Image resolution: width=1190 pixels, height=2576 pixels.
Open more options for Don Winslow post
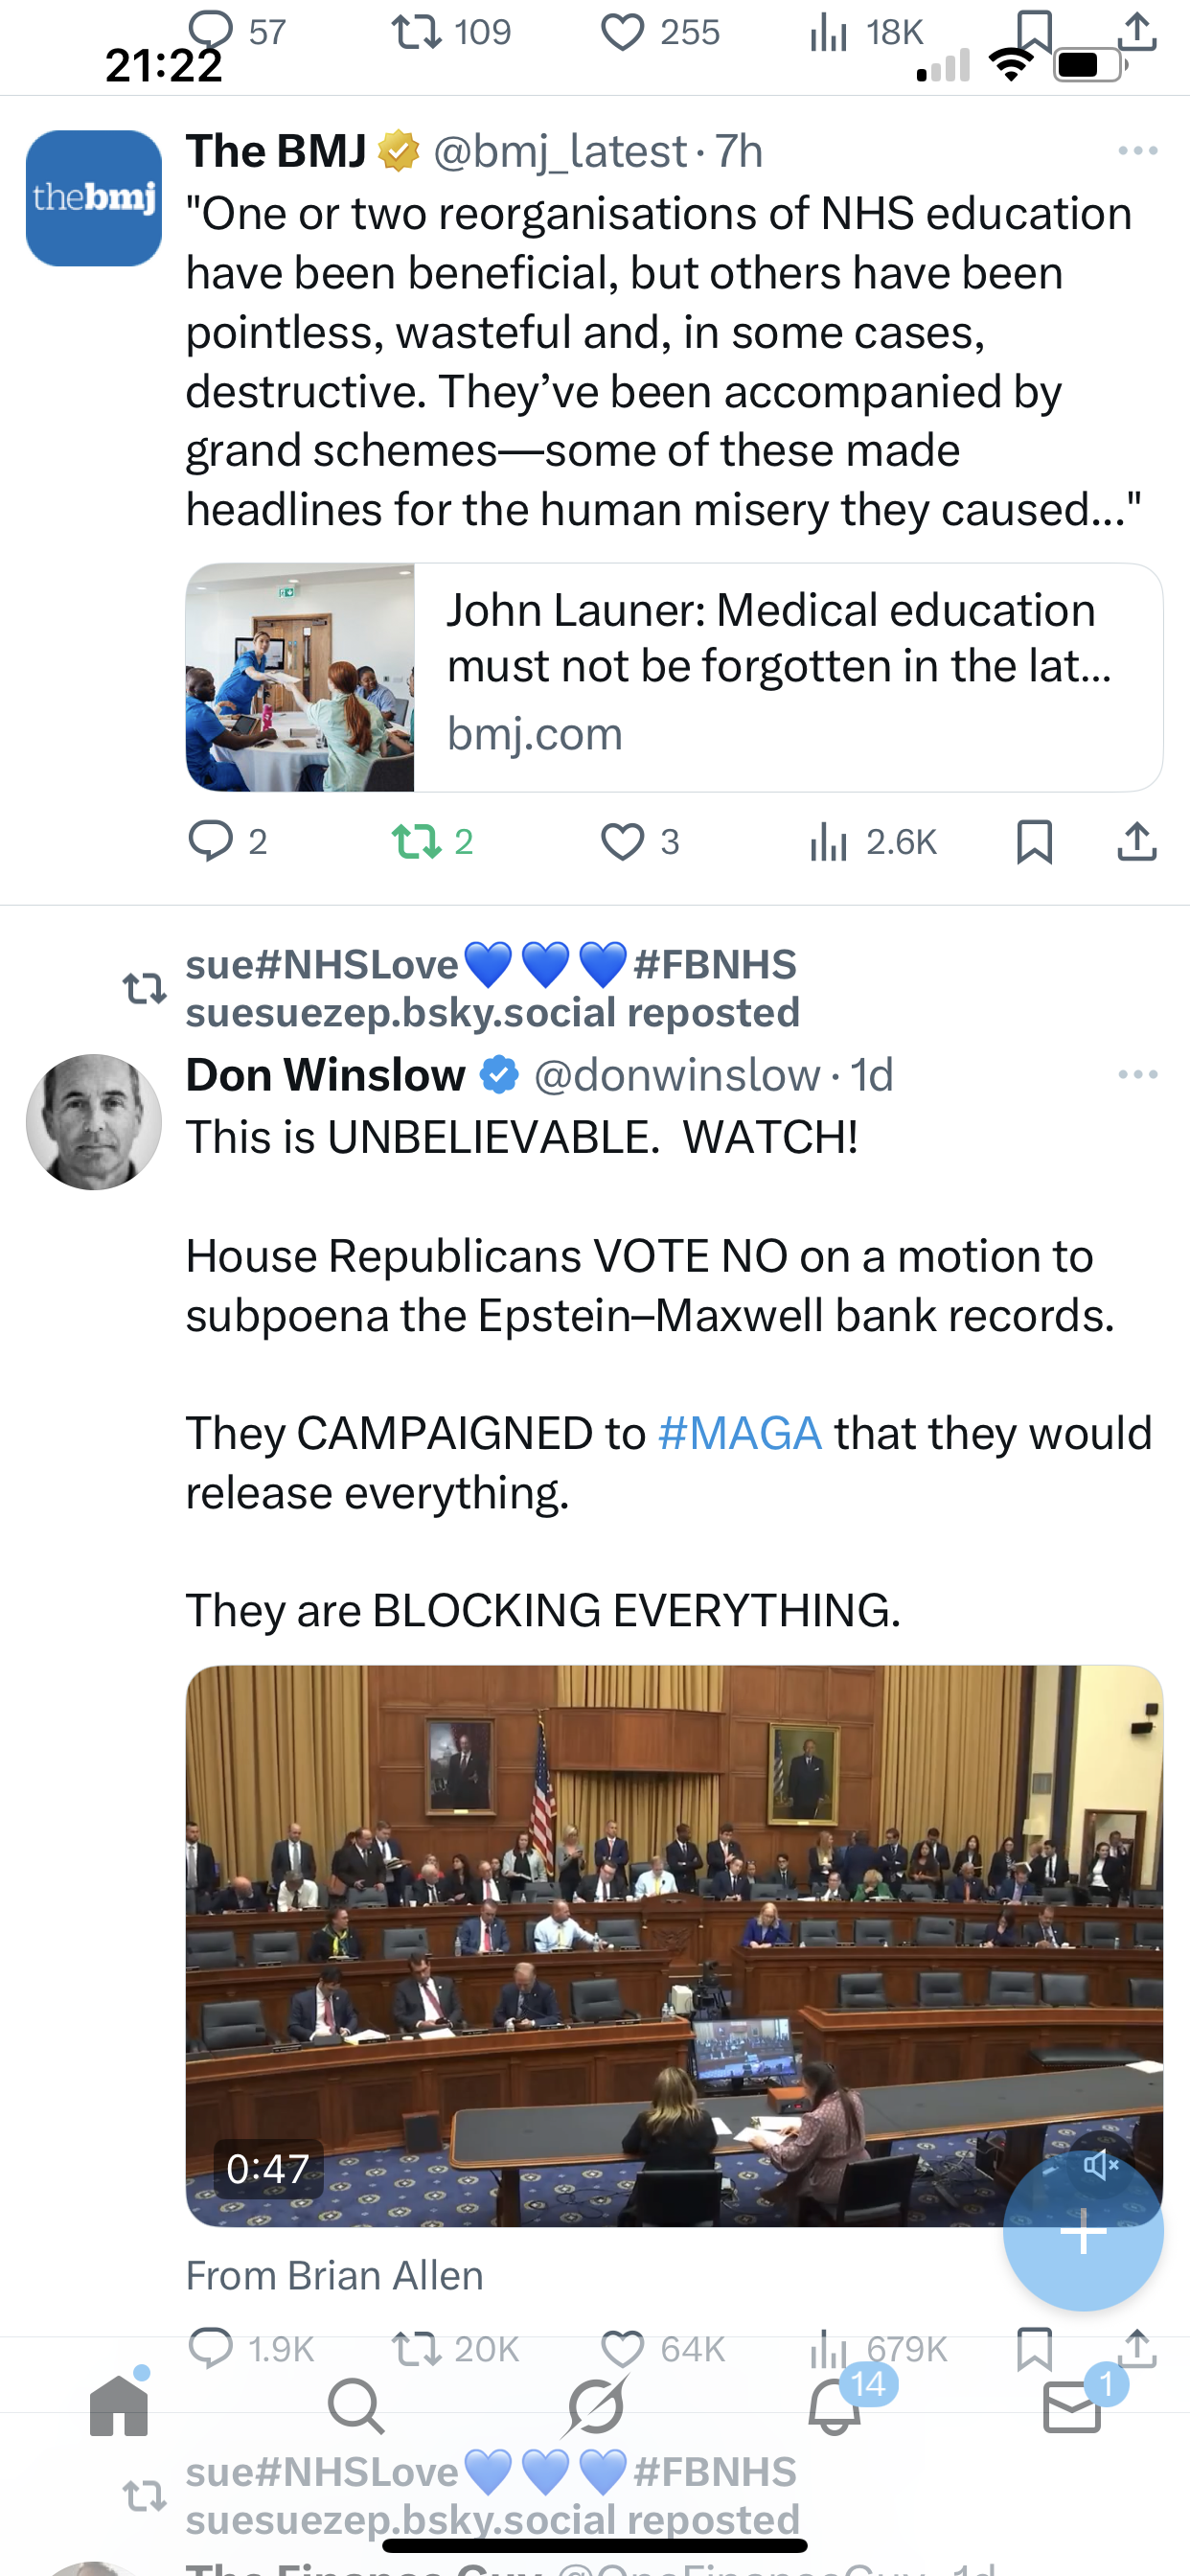tap(1138, 1075)
